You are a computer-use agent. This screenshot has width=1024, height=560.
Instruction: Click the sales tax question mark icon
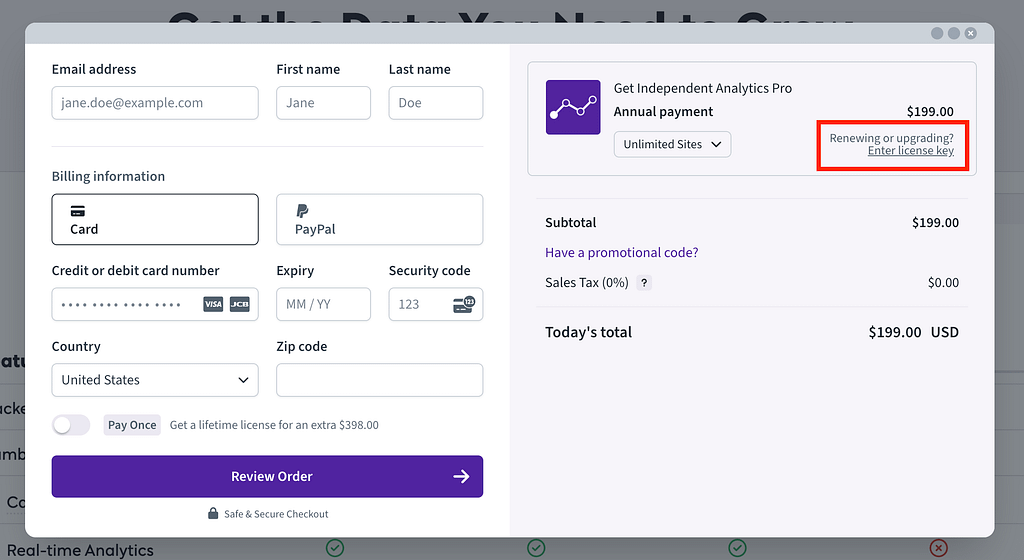pos(644,283)
